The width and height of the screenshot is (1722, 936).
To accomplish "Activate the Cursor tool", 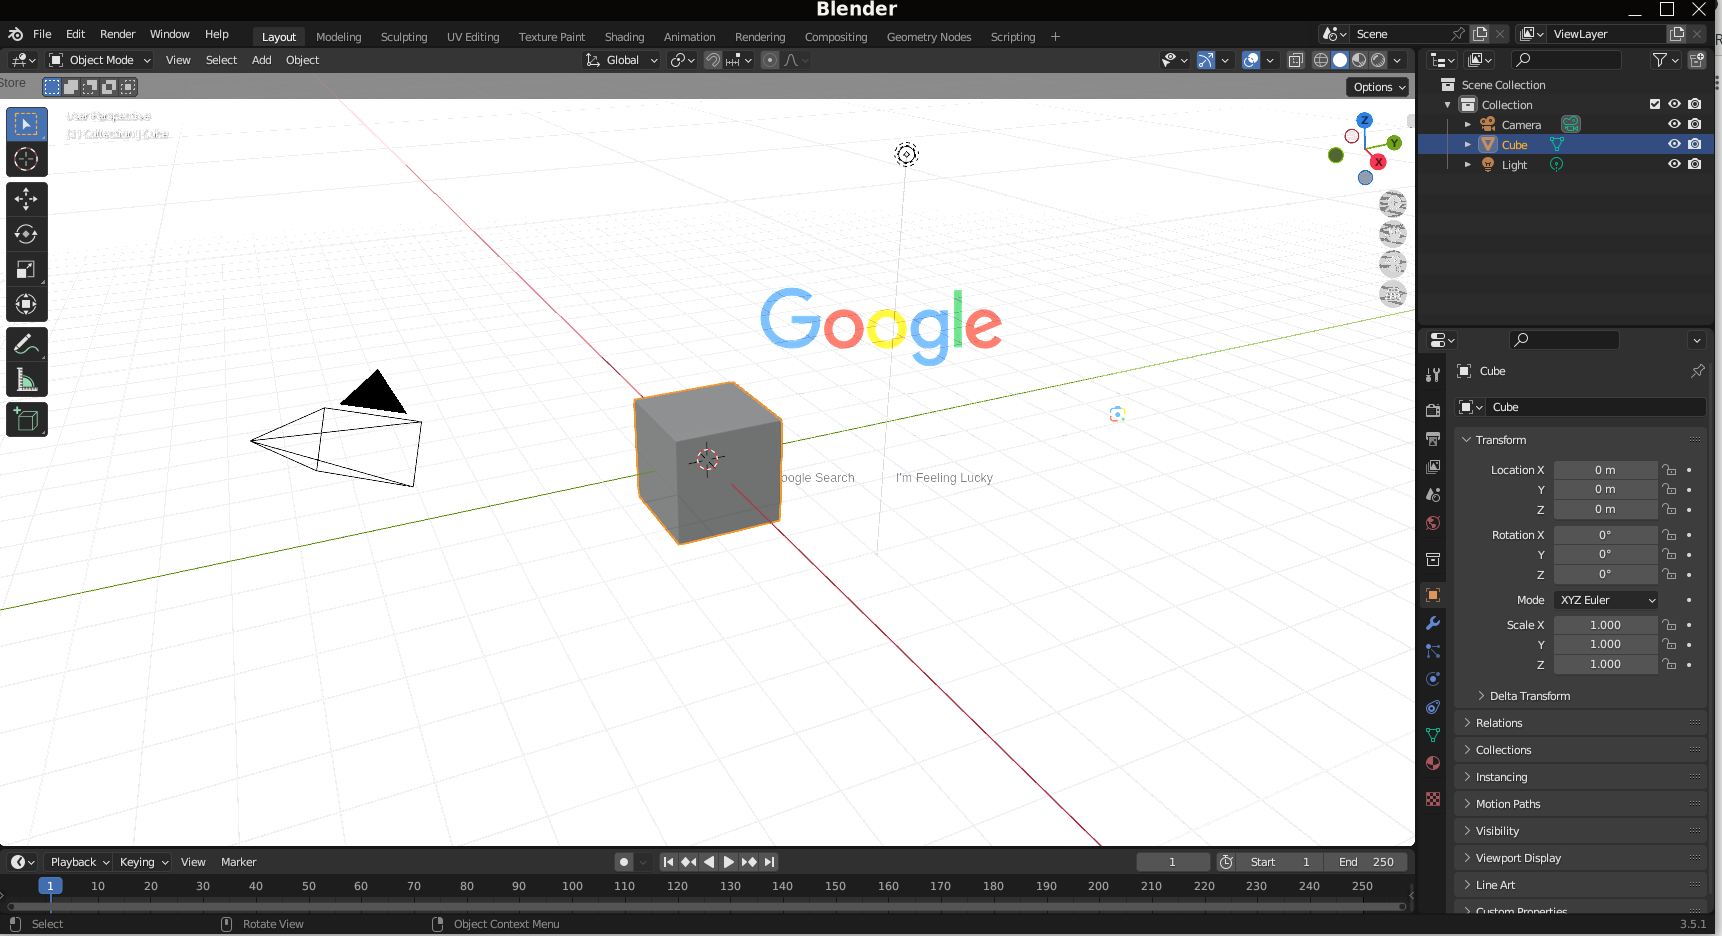I will pos(27,159).
